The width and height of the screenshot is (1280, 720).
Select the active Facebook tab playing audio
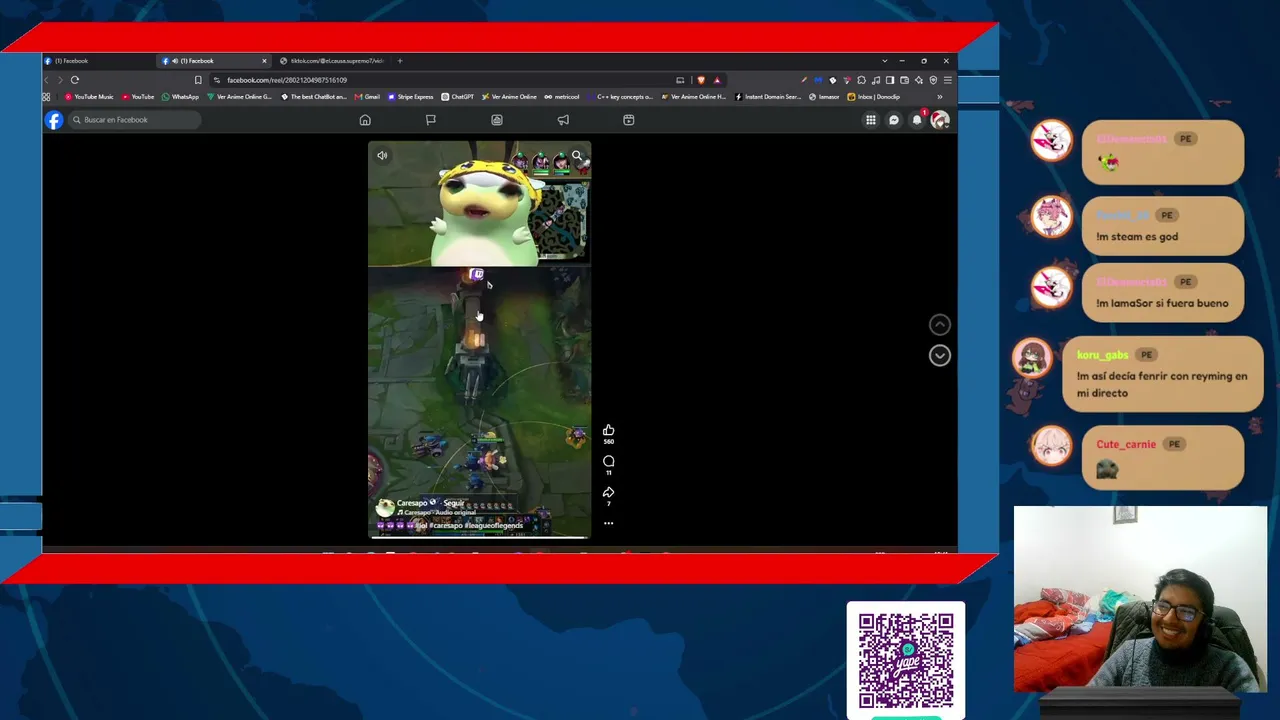click(x=215, y=61)
